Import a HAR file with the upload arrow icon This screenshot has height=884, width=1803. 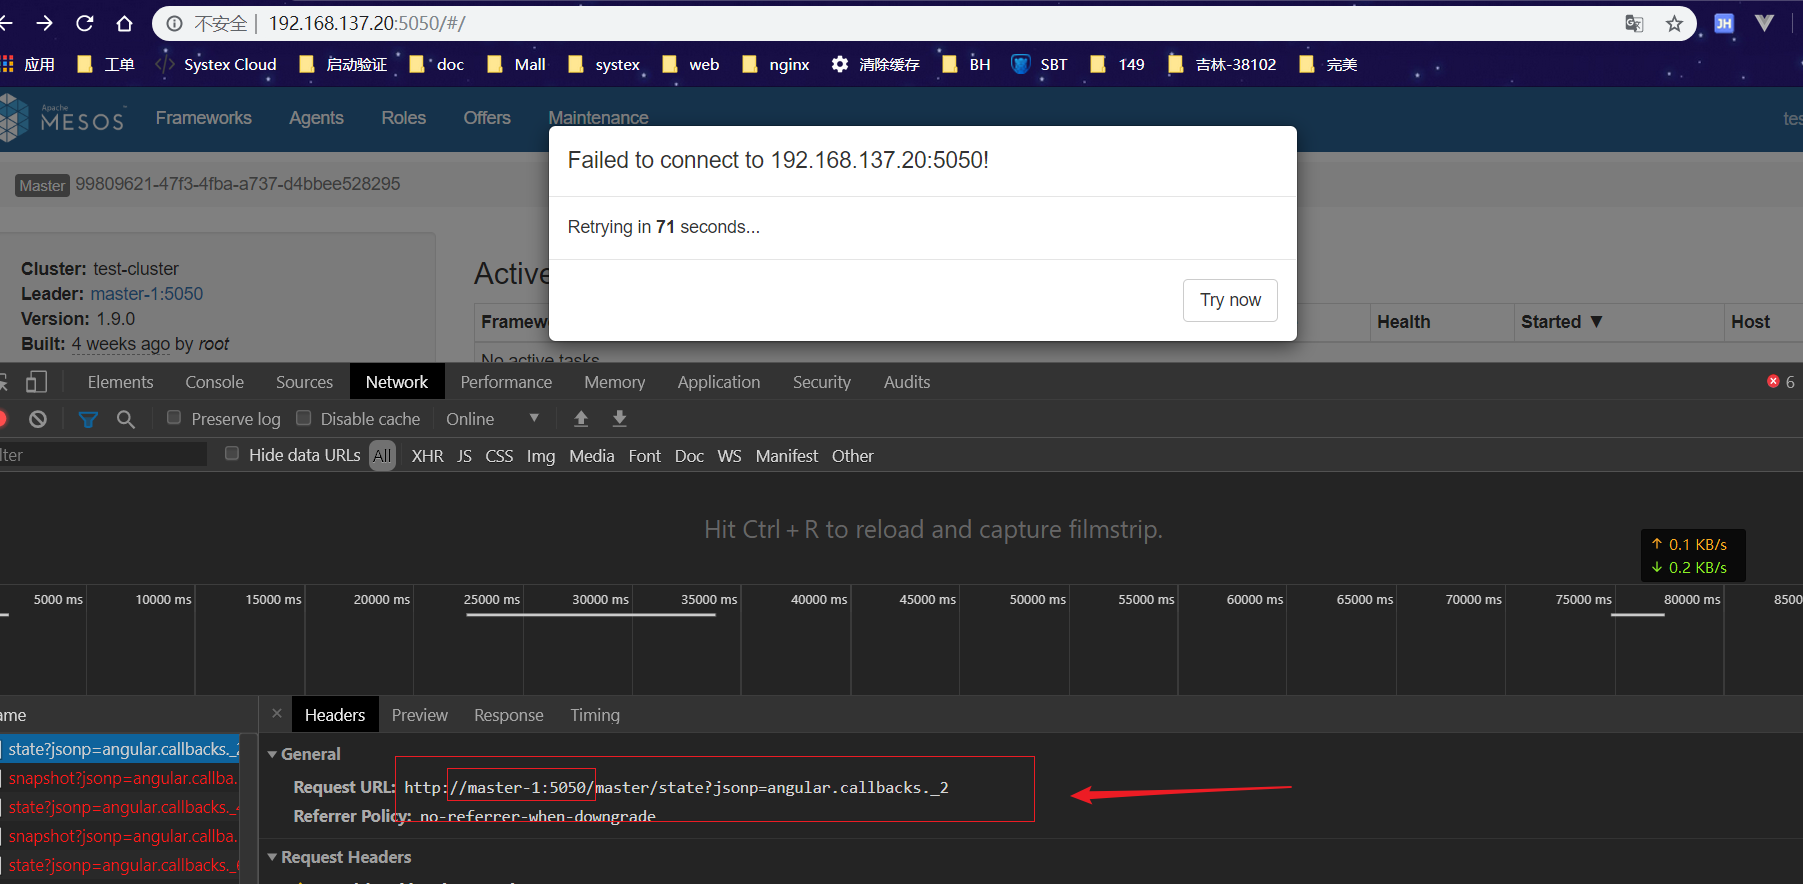point(581,418)
